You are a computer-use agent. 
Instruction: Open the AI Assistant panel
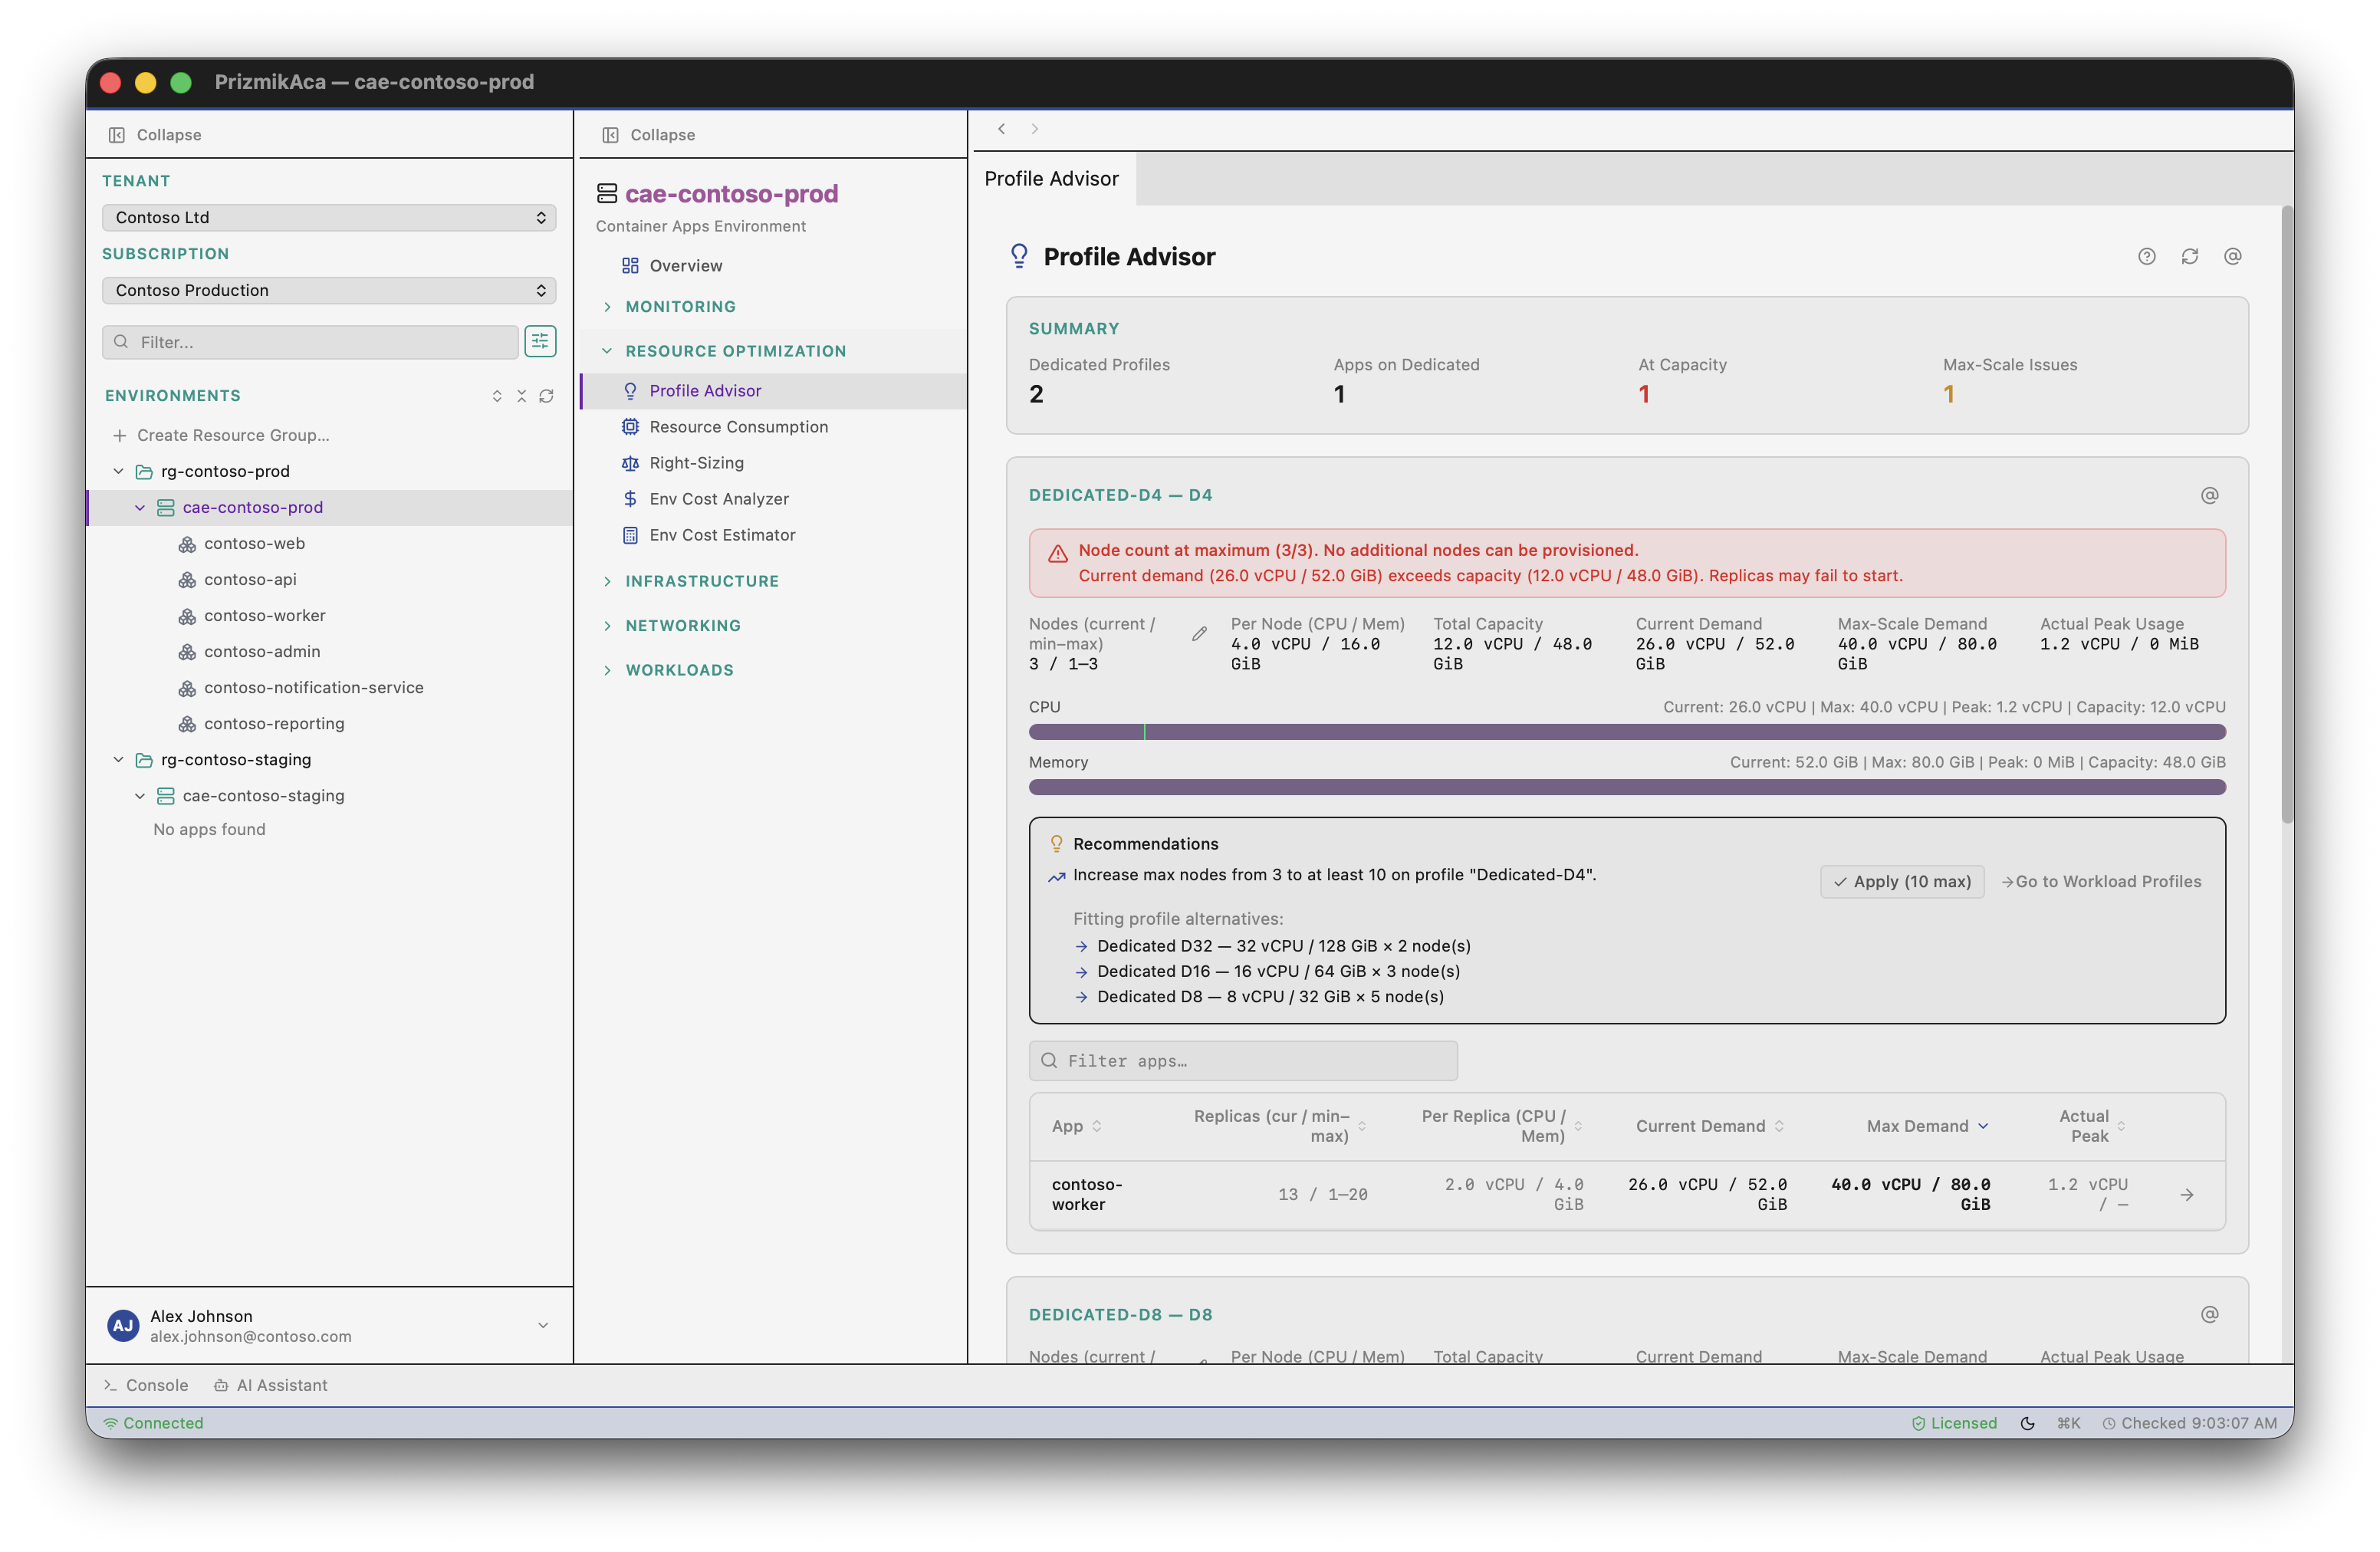tap(271, 1385)
